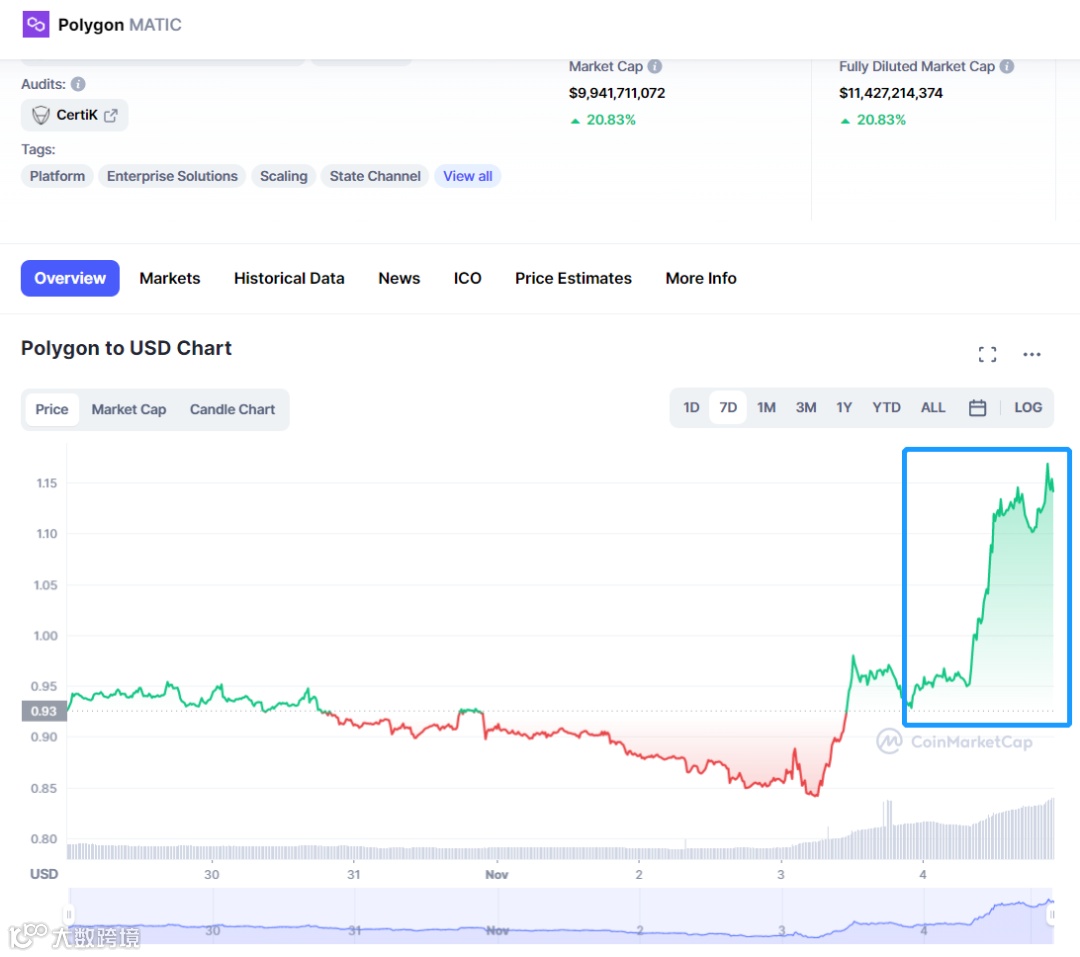Click the Market Cap value $9,941,711,072

tap(616, 93)
